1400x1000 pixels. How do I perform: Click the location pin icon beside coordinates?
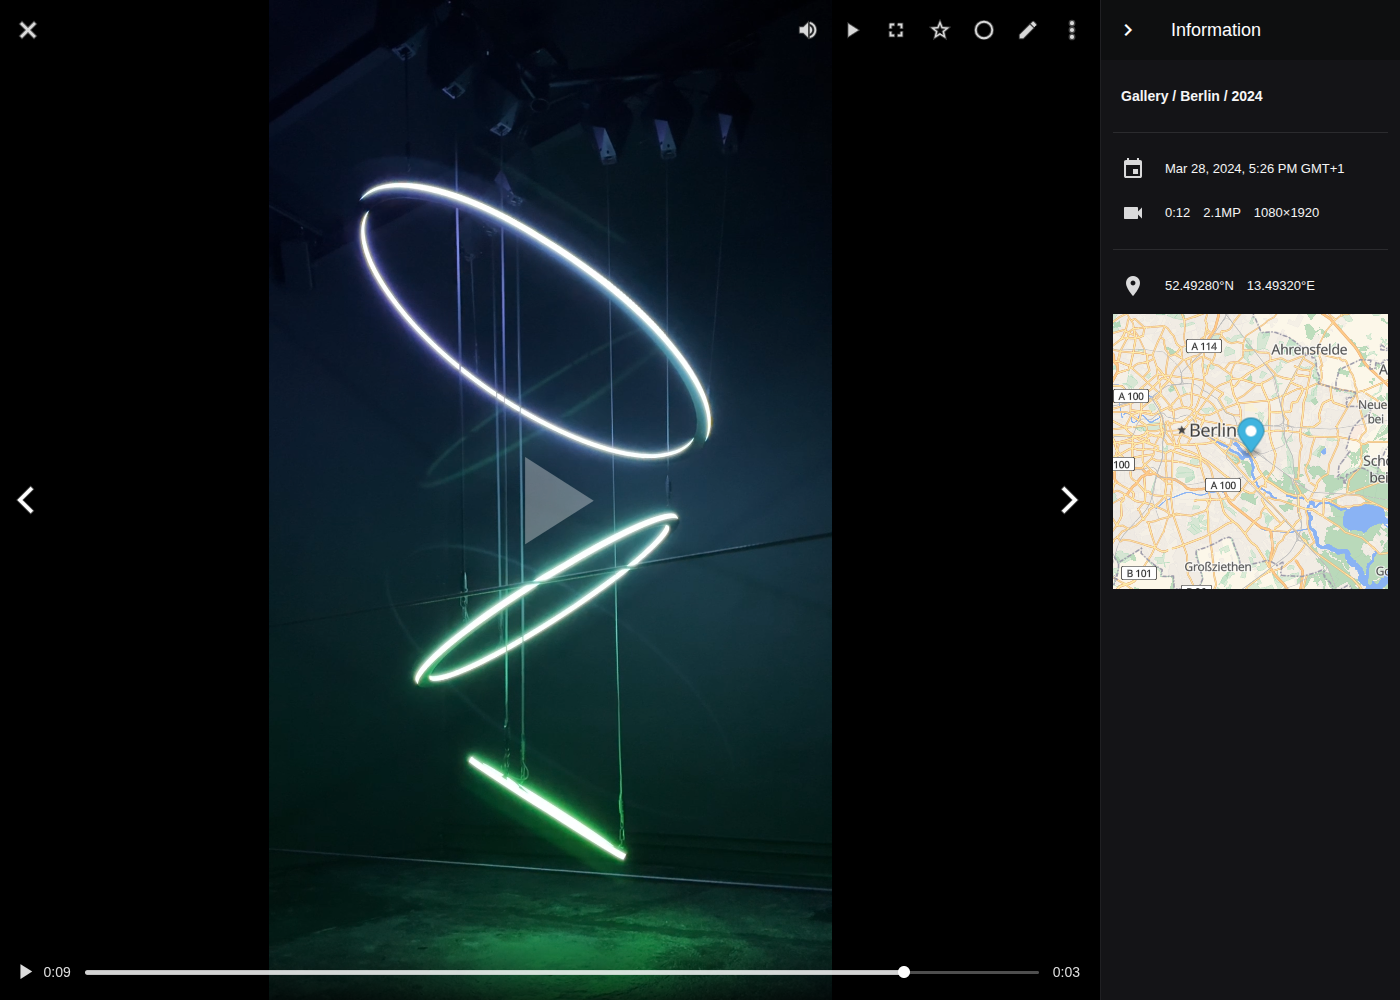click(1133, 286)
